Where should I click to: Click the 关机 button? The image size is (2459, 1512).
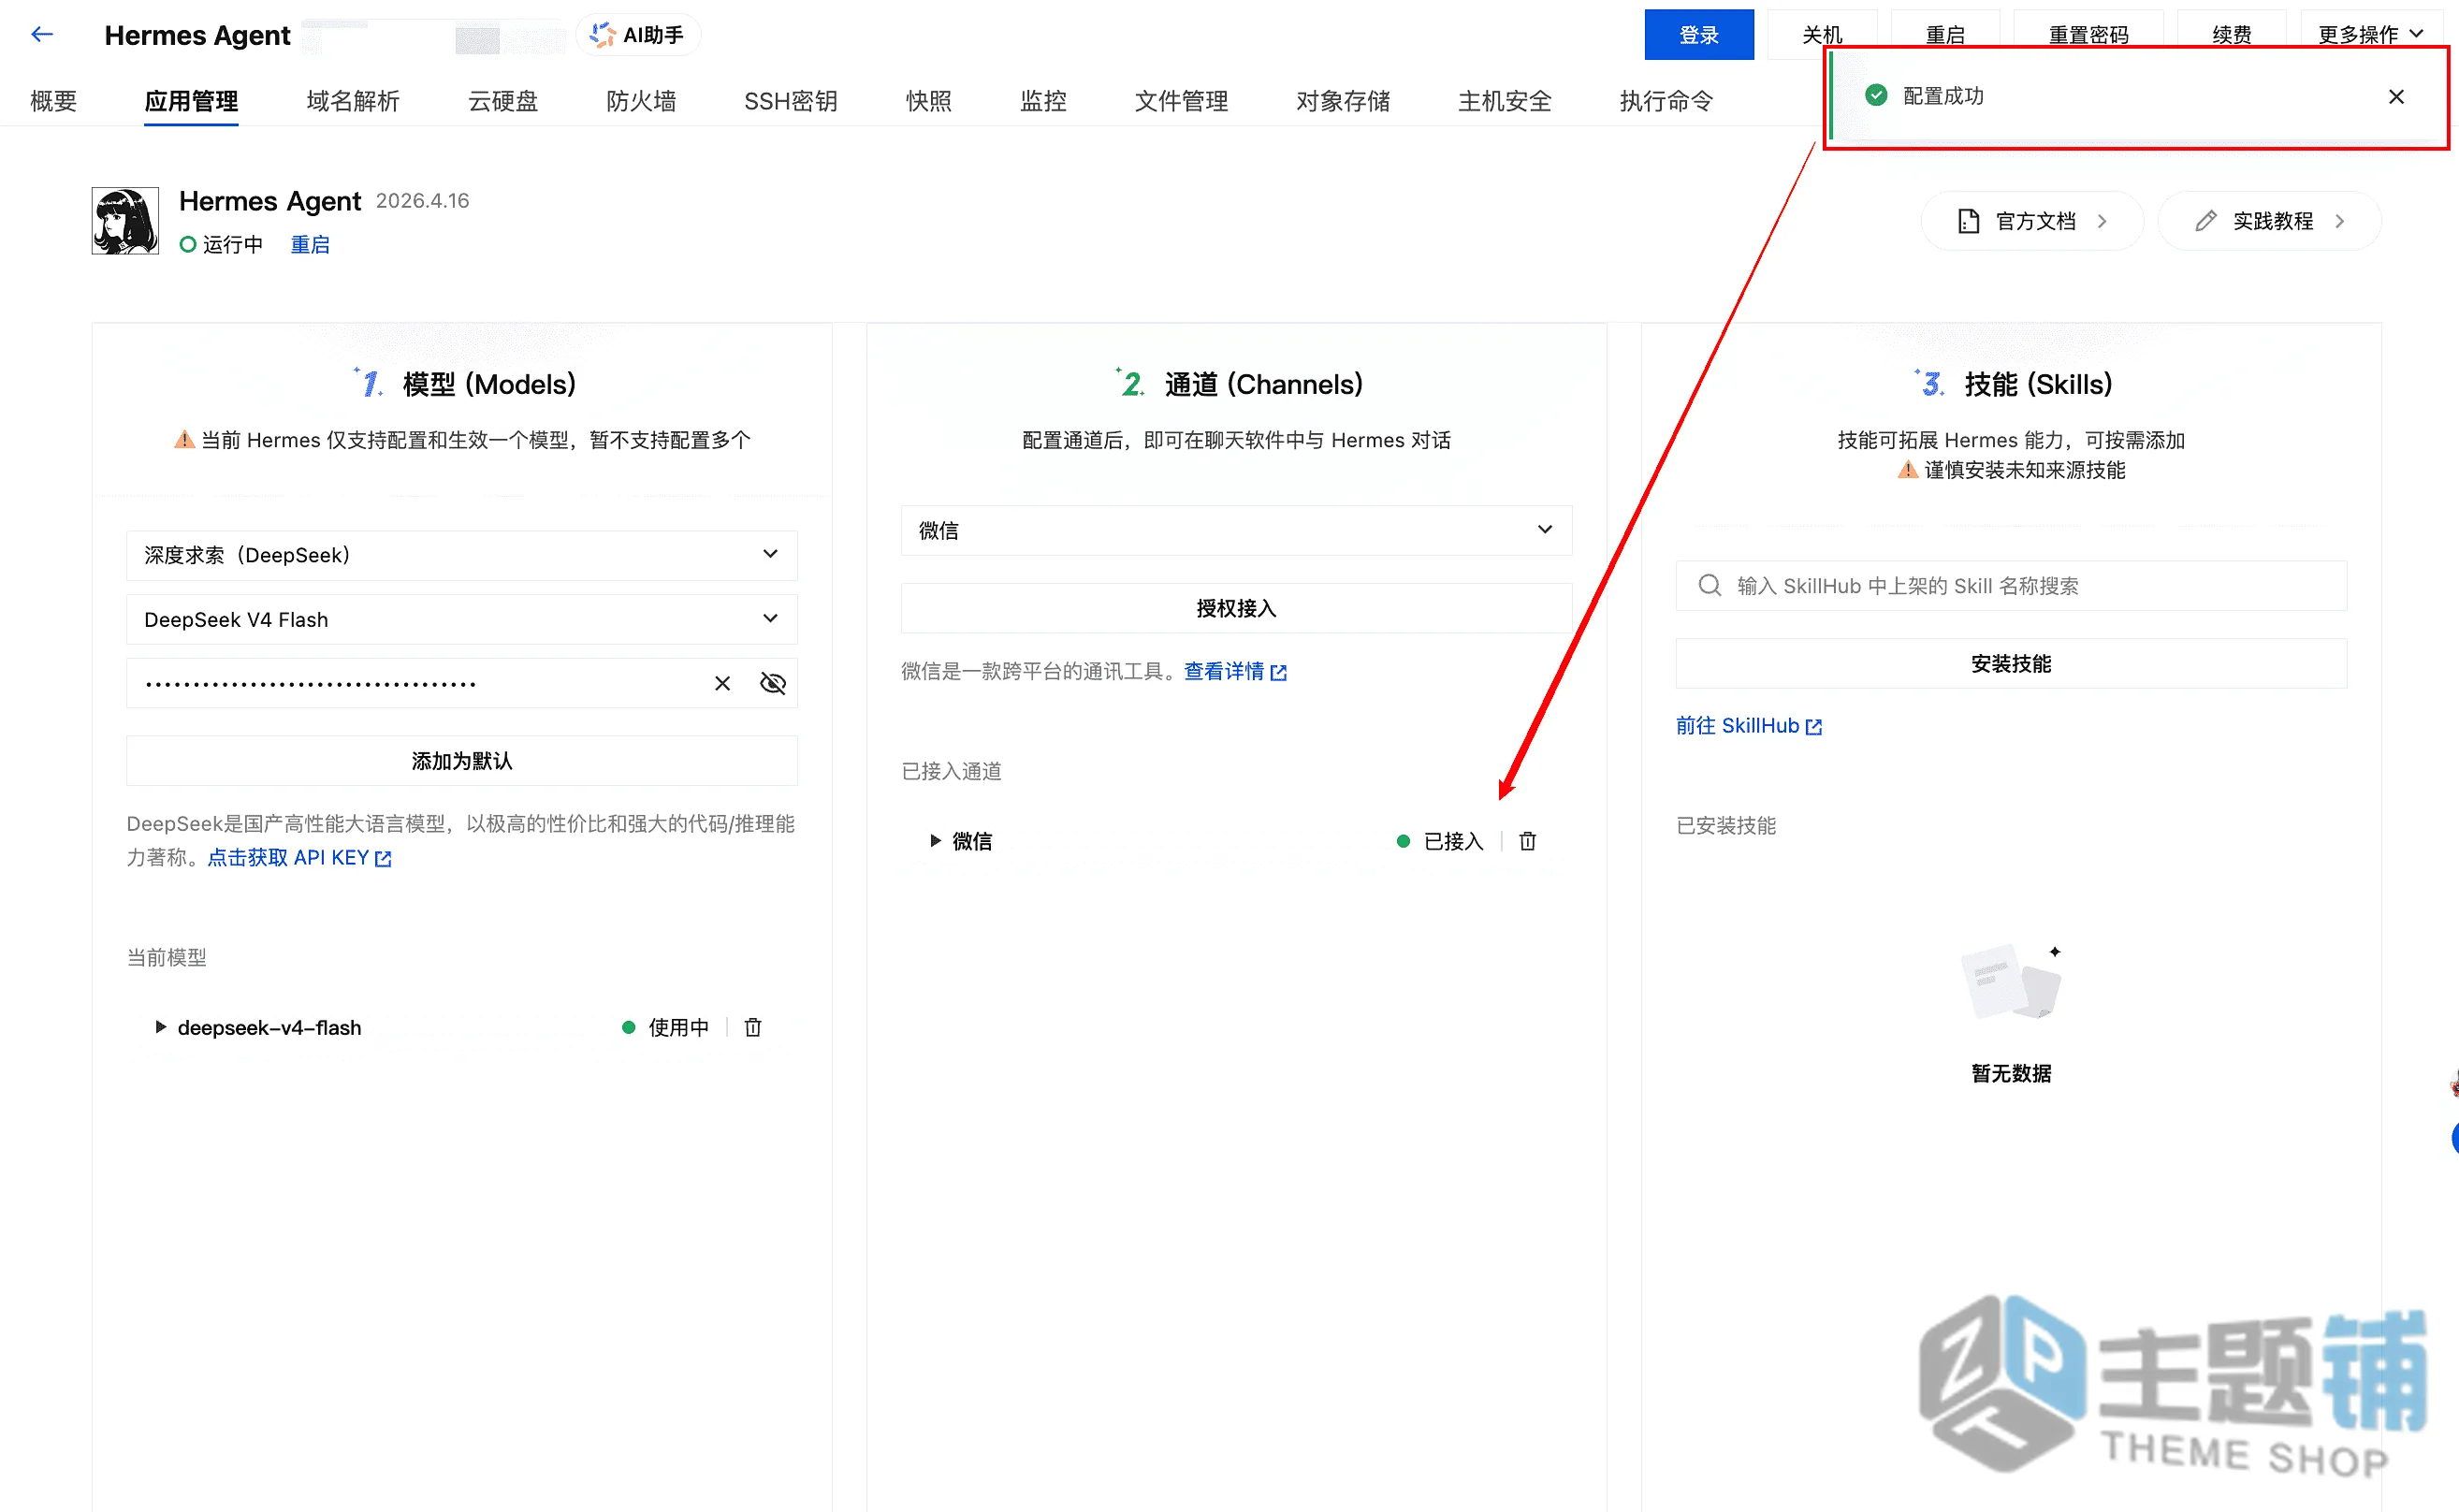[1822, 35]
